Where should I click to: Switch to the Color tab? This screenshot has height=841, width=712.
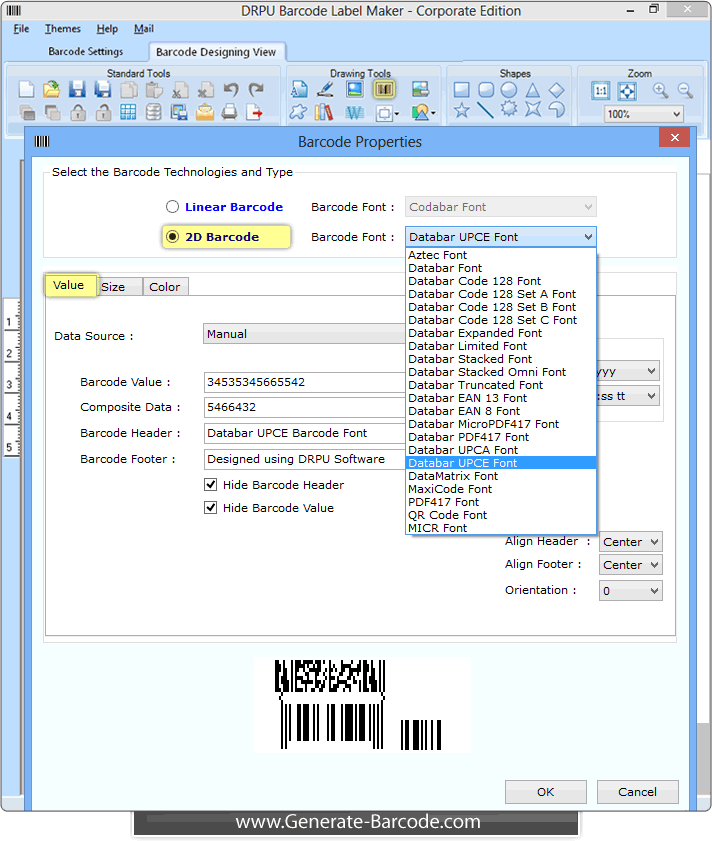coord(165,287)
